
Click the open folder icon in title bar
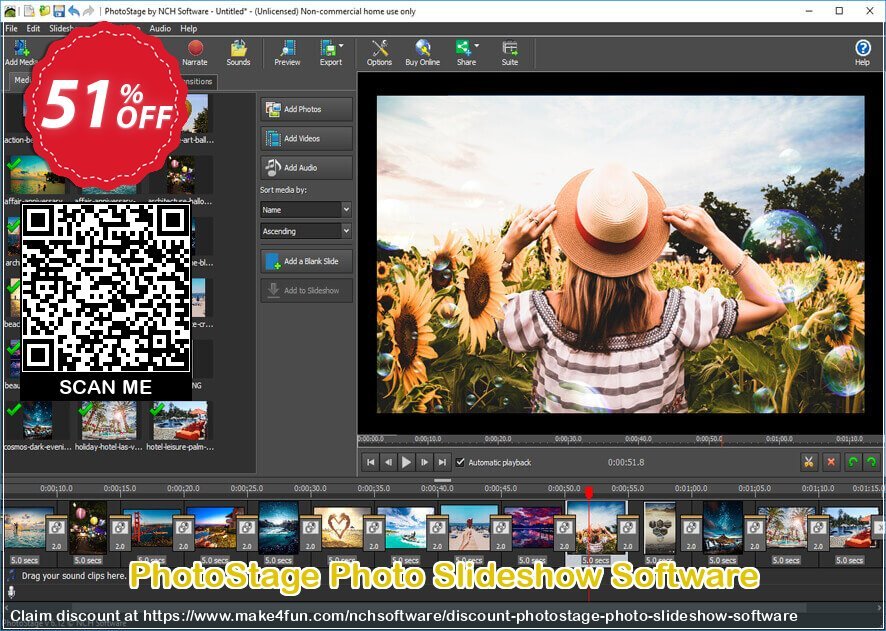[44, 11]
